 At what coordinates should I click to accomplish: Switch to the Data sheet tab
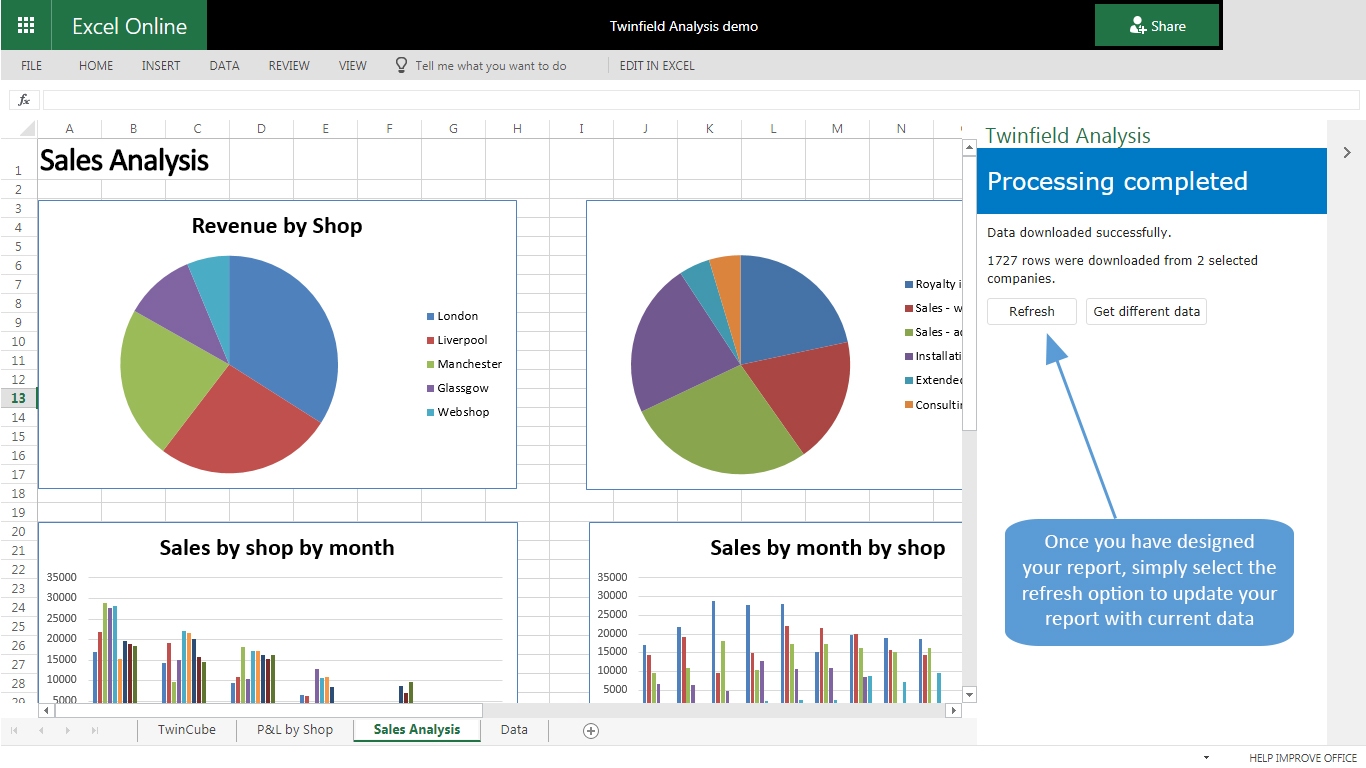[x=514, y=730]
